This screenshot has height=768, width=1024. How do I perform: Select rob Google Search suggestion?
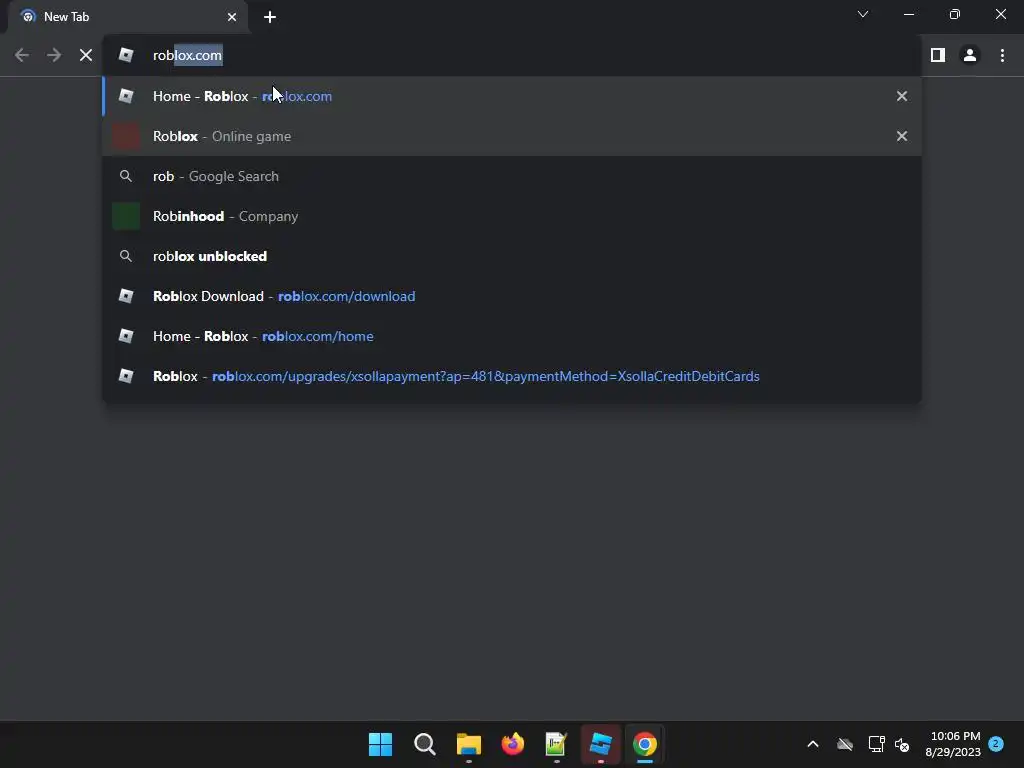tap(512, 176)
